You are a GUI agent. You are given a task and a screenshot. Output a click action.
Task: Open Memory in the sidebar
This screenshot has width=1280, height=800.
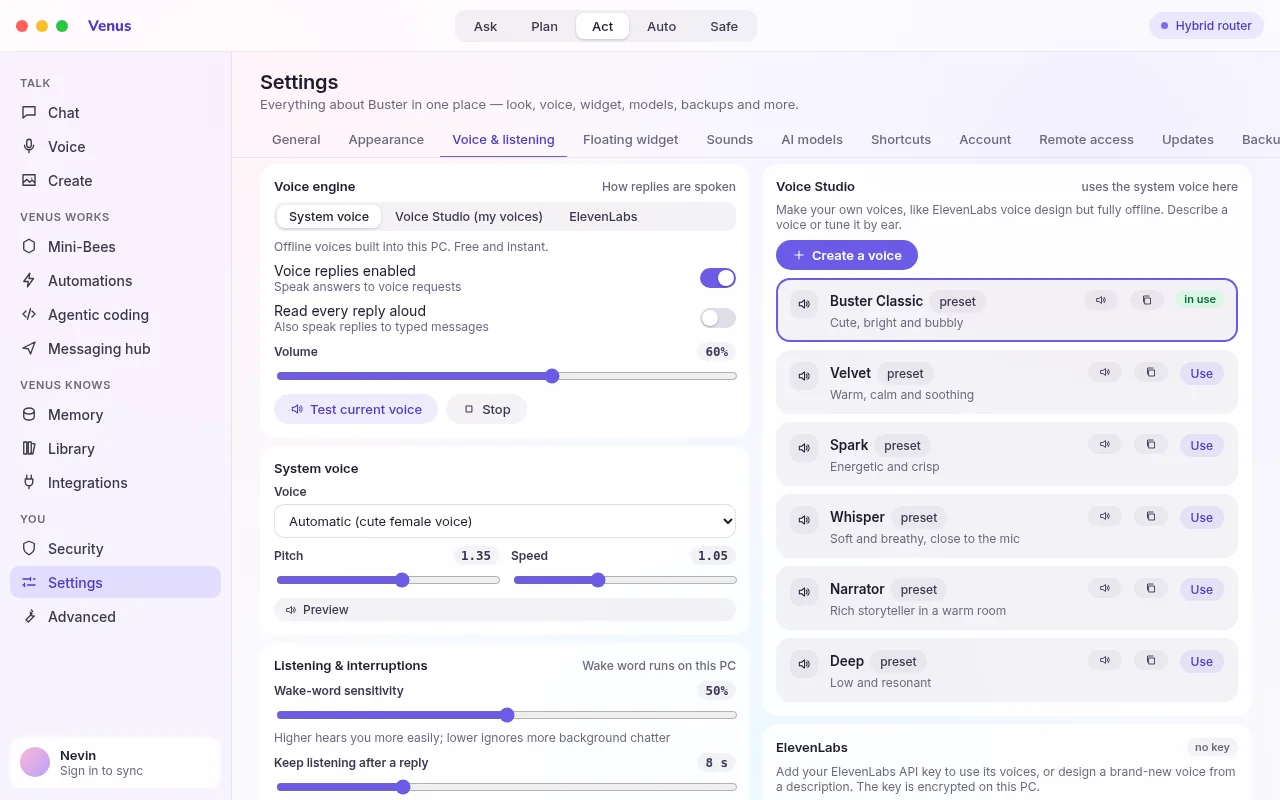115,415
